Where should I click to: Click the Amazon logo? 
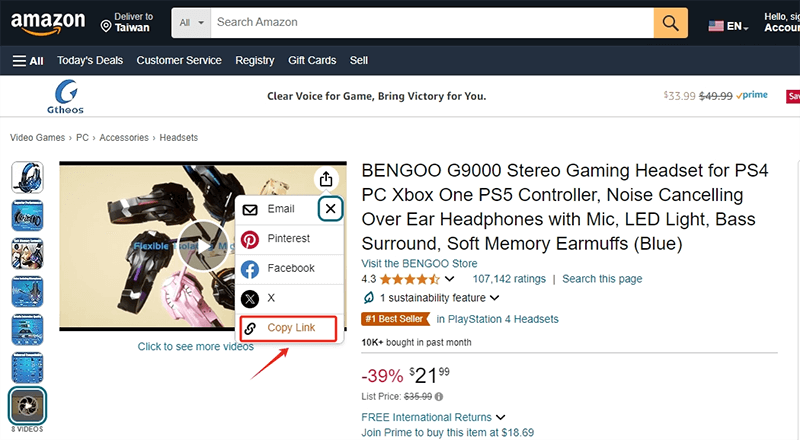pos(48,22)
